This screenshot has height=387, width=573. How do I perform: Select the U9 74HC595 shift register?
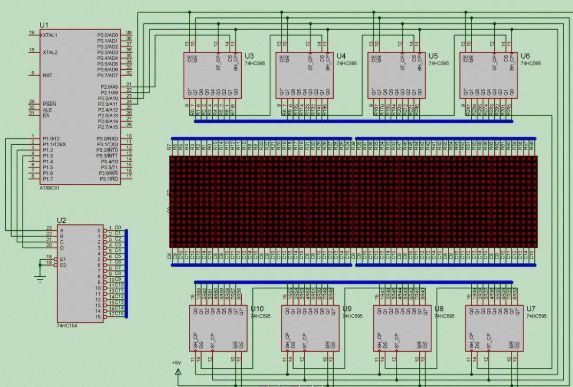(310, 329)
